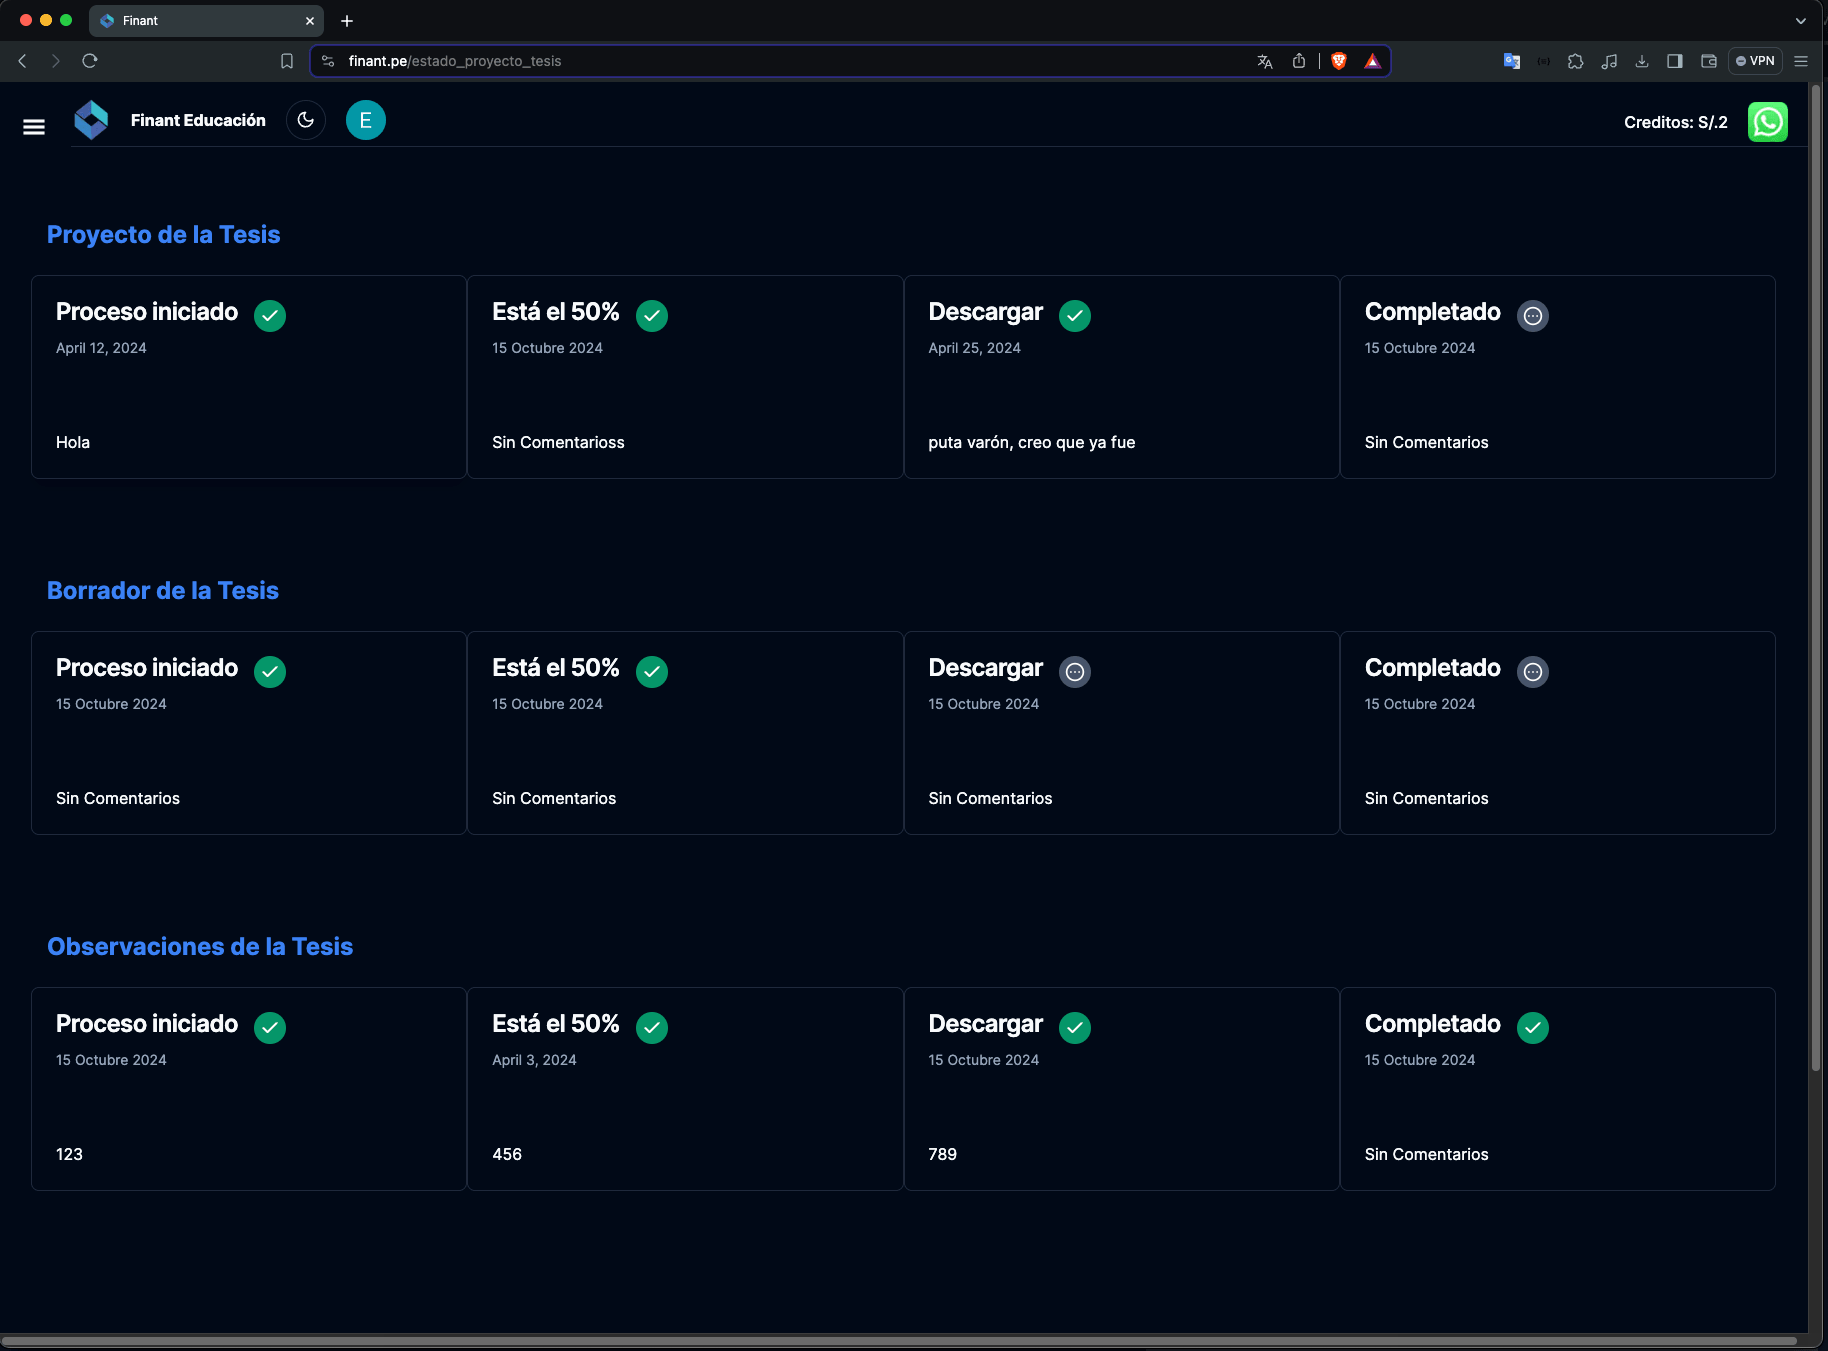Click check icon on Borrador Proceso iniciado card
1828x1351 pixels.
[x=270, y=671]
